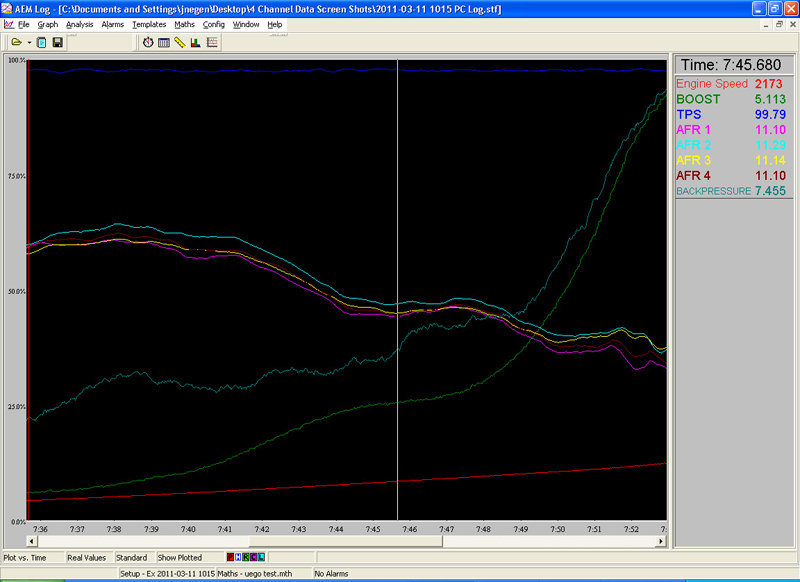Click the scrollbar left arrow below graph
800x582 pixels.
32,541
